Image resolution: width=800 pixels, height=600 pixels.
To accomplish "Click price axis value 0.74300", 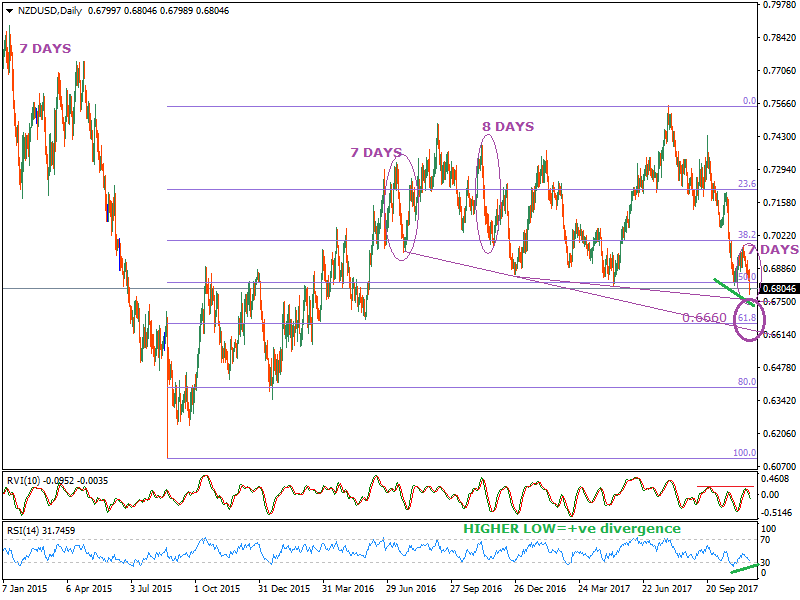I will pos(780,137).
